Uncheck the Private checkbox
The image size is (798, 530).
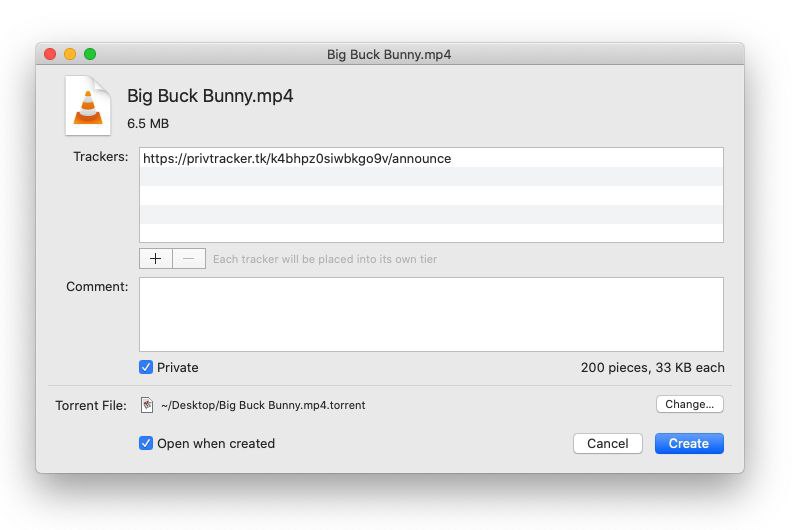146,367
